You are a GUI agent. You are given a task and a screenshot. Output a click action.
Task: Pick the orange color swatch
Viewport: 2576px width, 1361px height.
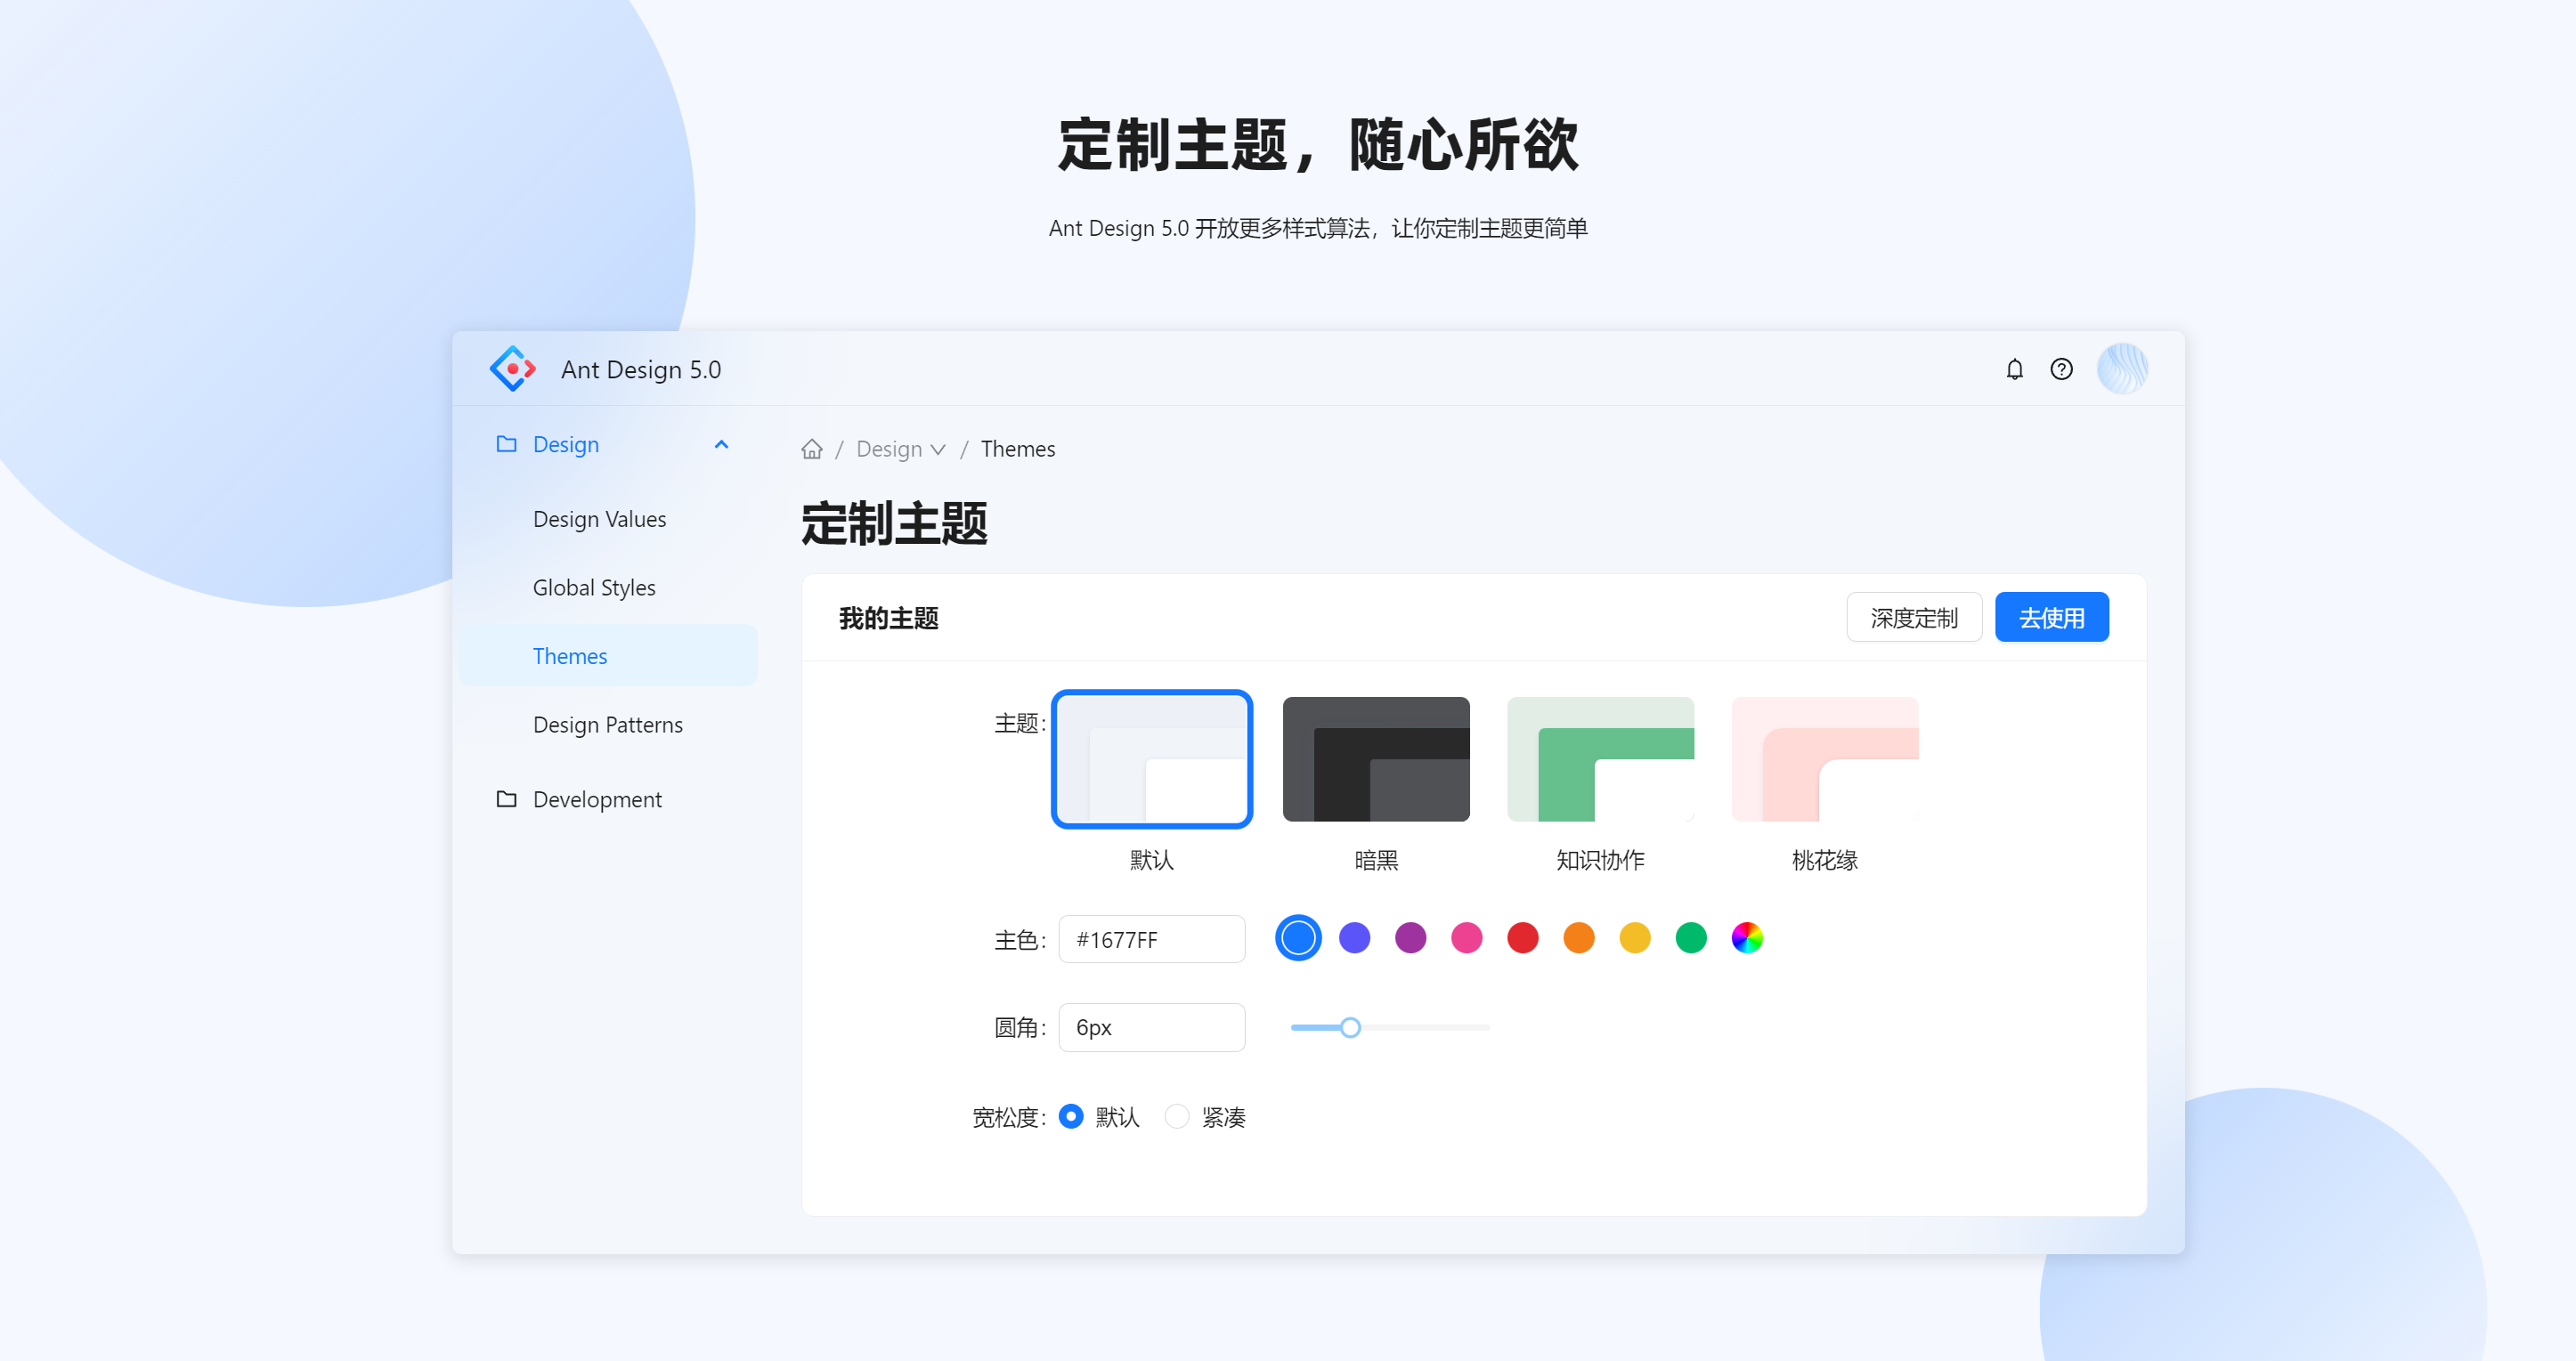click(1578, 938)
